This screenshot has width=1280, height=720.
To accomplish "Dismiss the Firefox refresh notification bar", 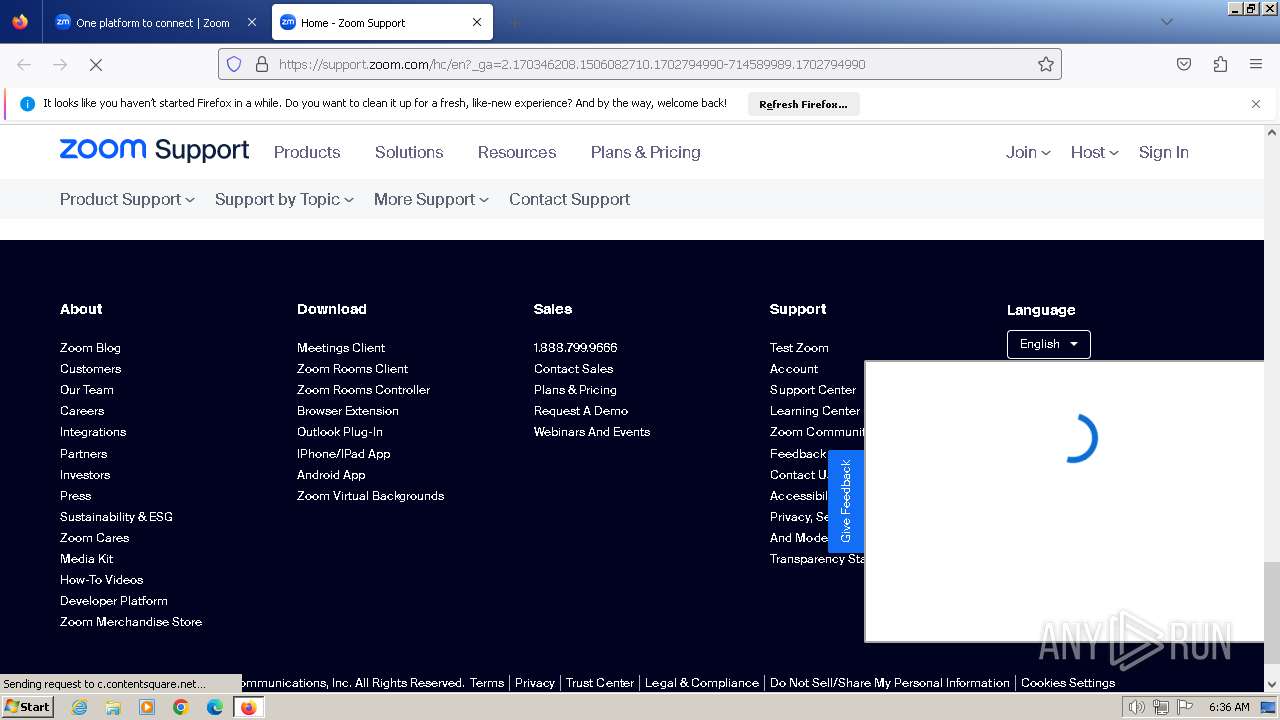I will 1256,104.
